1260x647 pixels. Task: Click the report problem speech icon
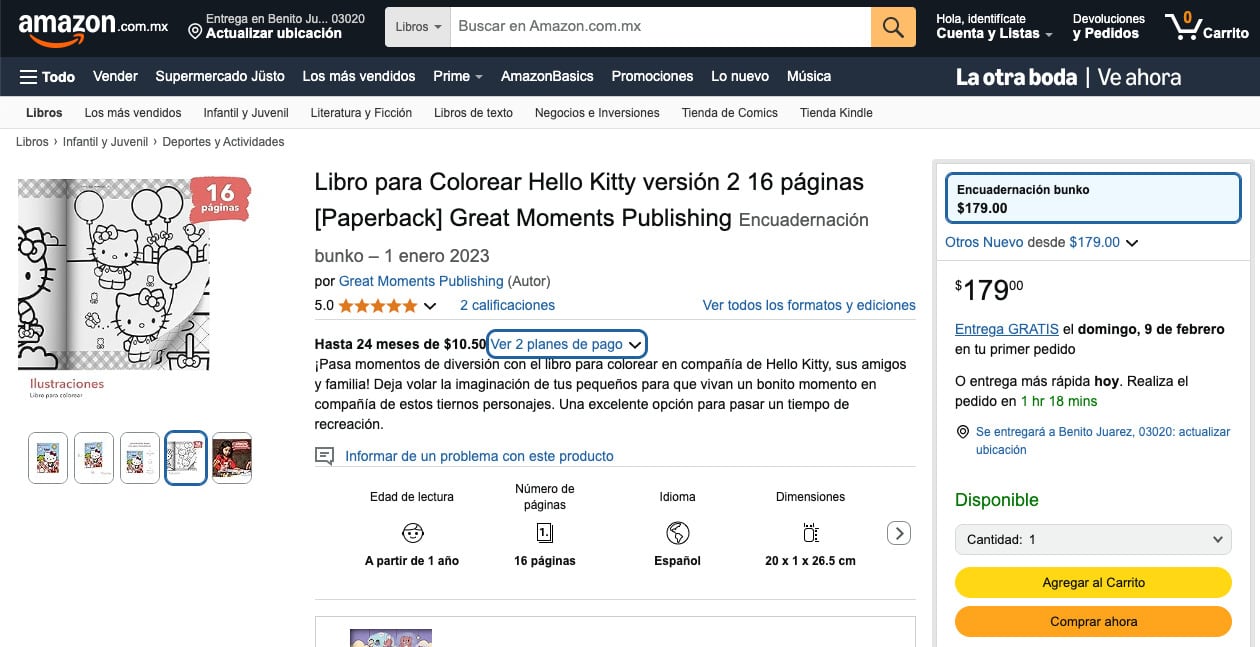pos(324,456)
